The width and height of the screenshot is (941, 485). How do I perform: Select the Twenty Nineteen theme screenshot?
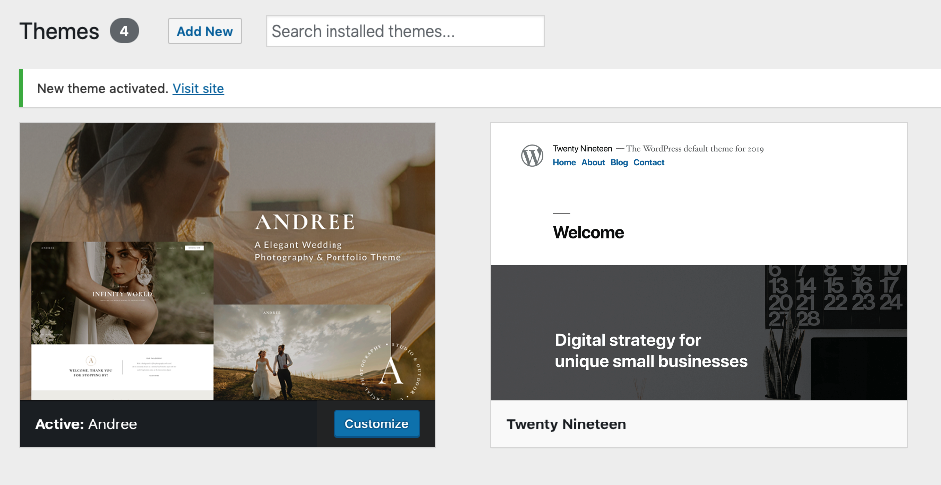[699, 262]
